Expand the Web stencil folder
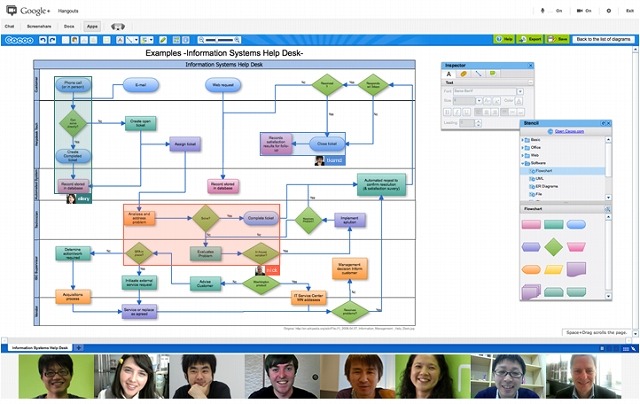640x404 pixels. click(522, 155)
